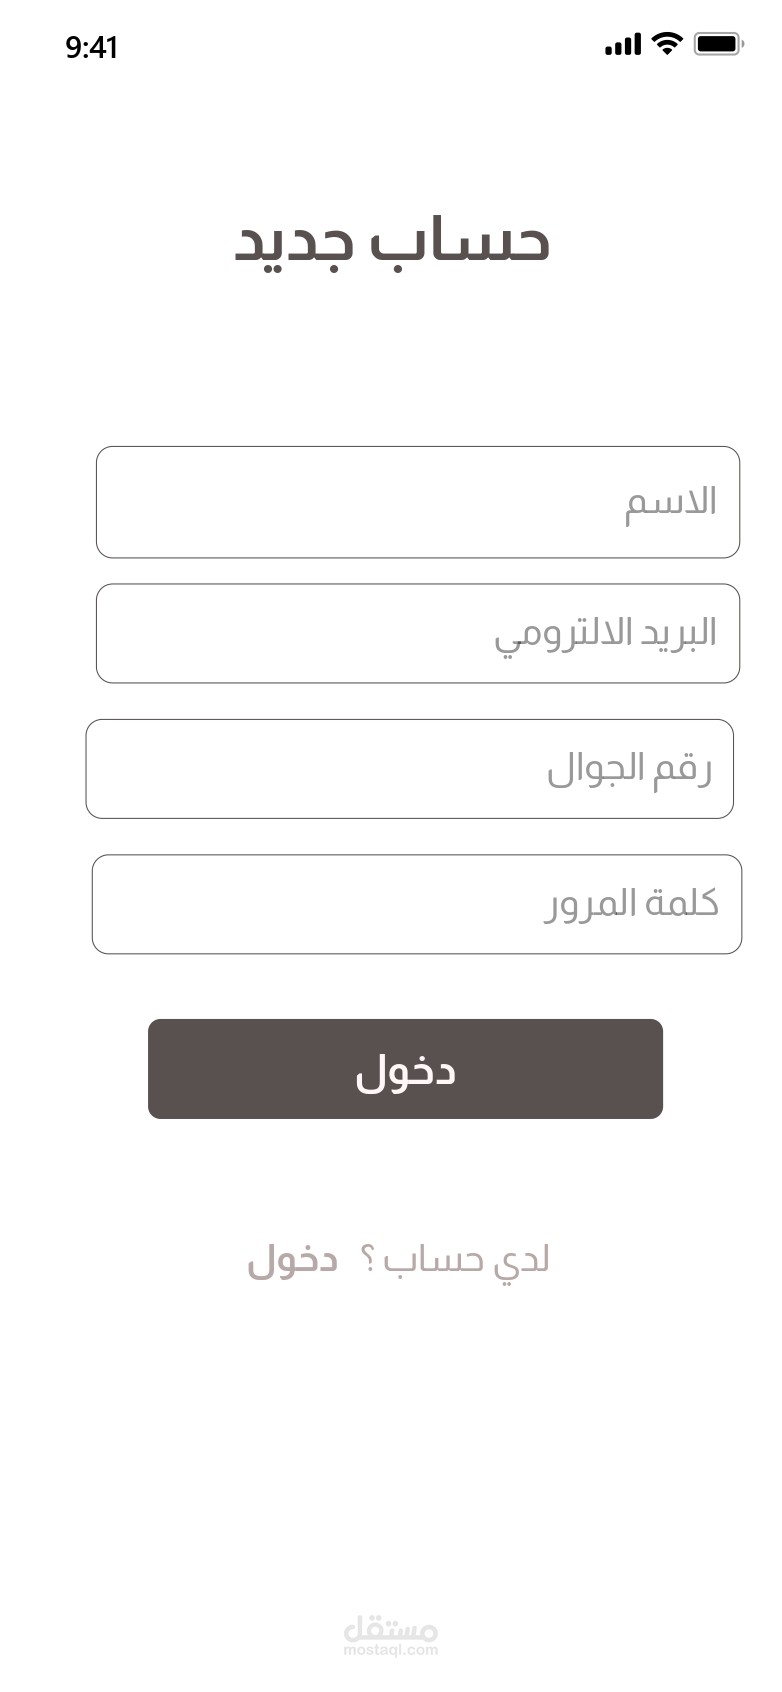Click the البريد الالترومي placeholder text
Viewport: 782px width, 1692px height.
click(605, 634)
